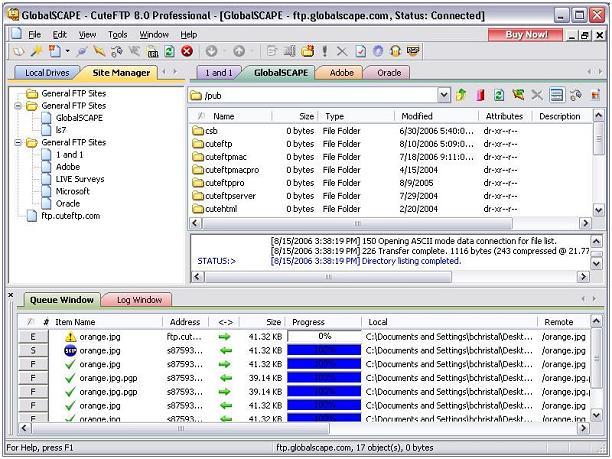Viewport: 612px width, 459px height.
Task: Select the cuteftppro folder in file list
Action: (224, 183)
